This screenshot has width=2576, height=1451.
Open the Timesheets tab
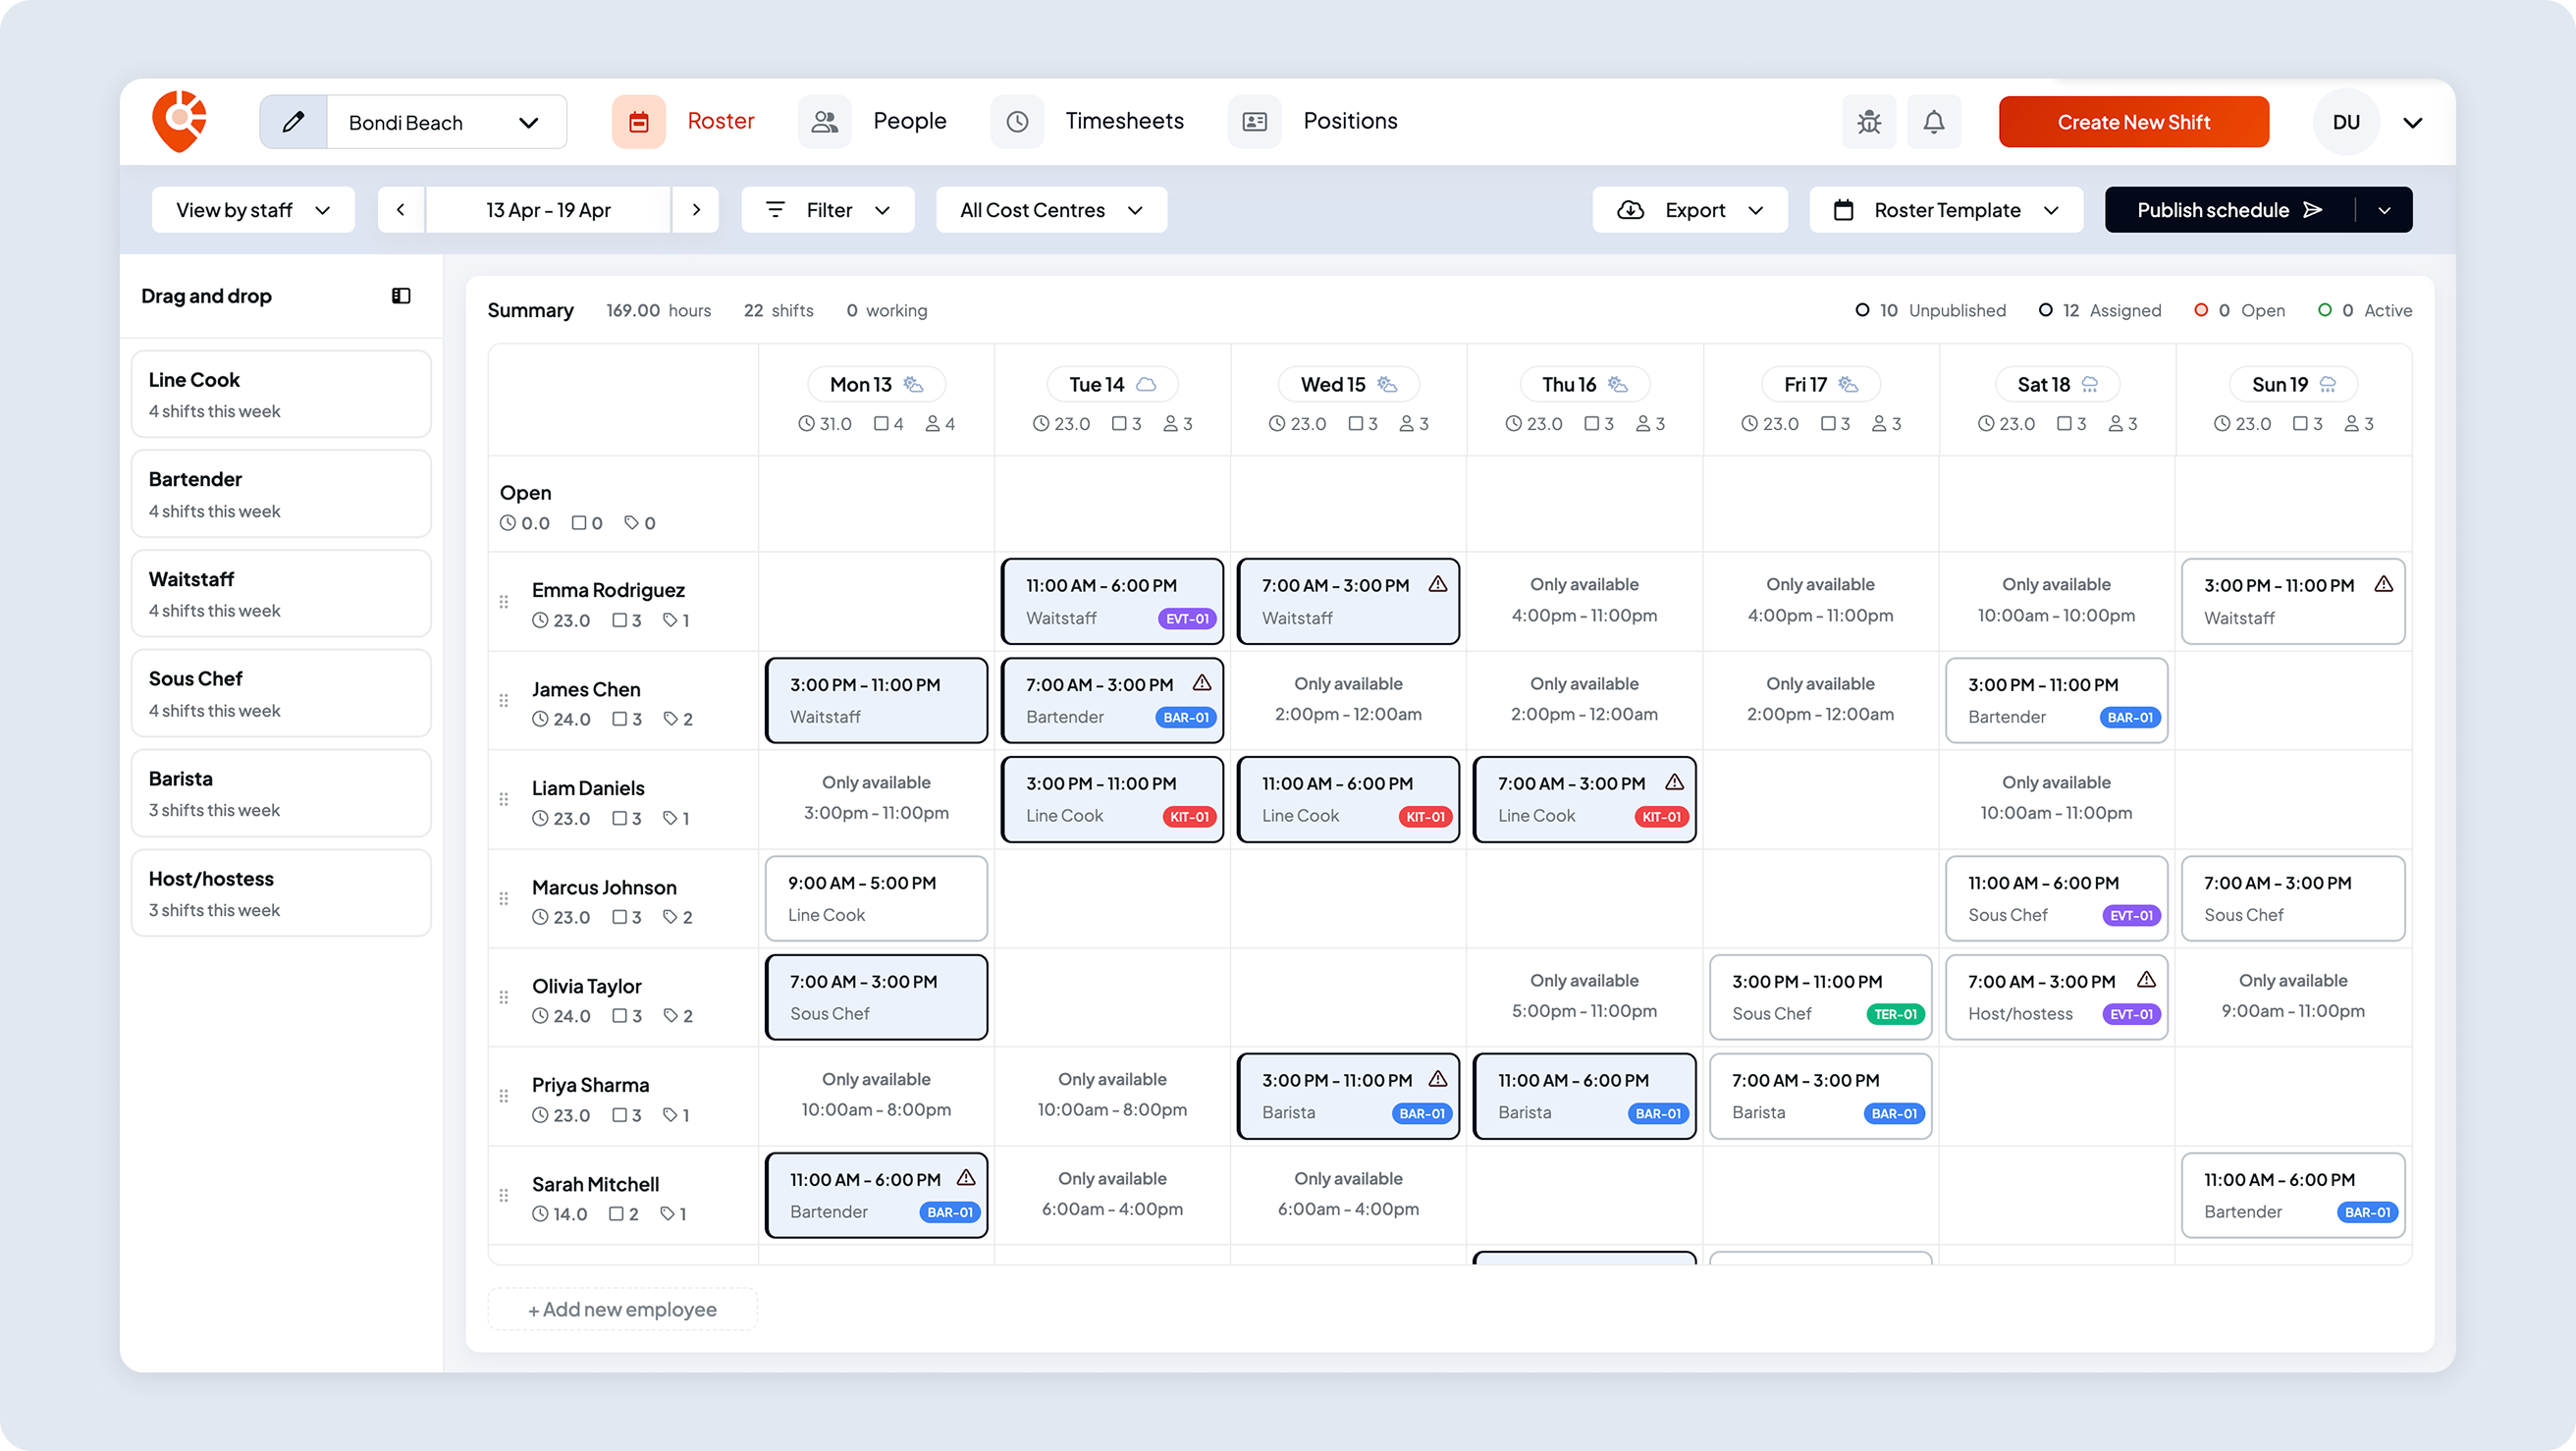coord(1124,121)
